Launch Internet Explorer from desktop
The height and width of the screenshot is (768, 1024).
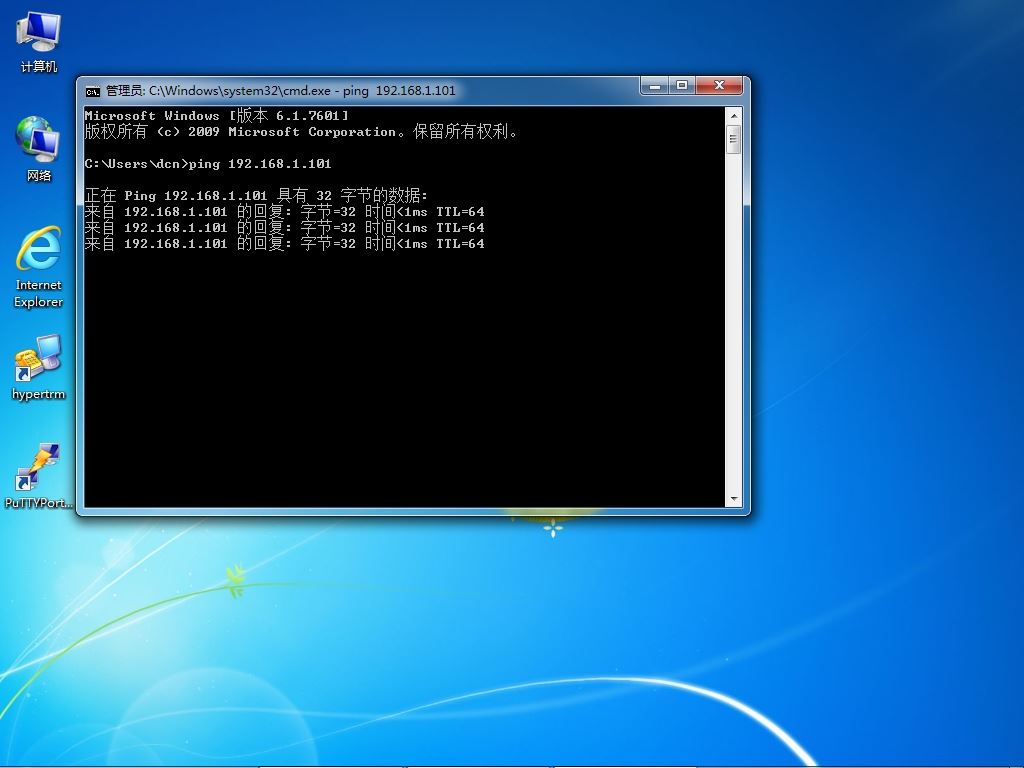(39, 266)
